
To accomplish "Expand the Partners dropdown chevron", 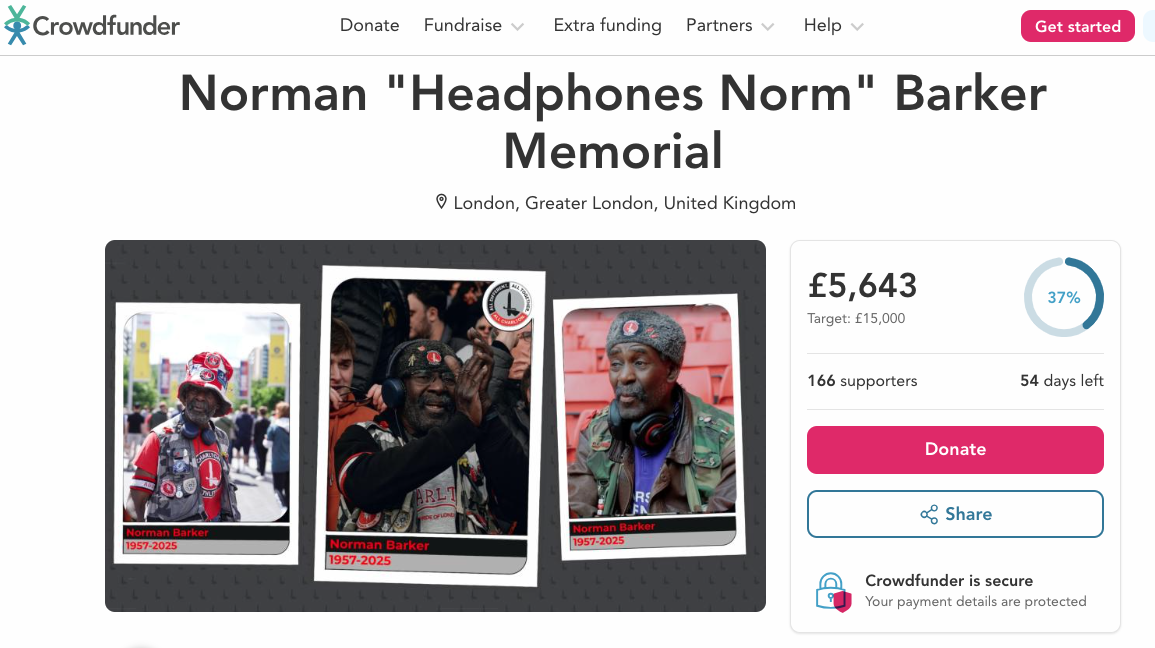I will click(x=768, y=27).
